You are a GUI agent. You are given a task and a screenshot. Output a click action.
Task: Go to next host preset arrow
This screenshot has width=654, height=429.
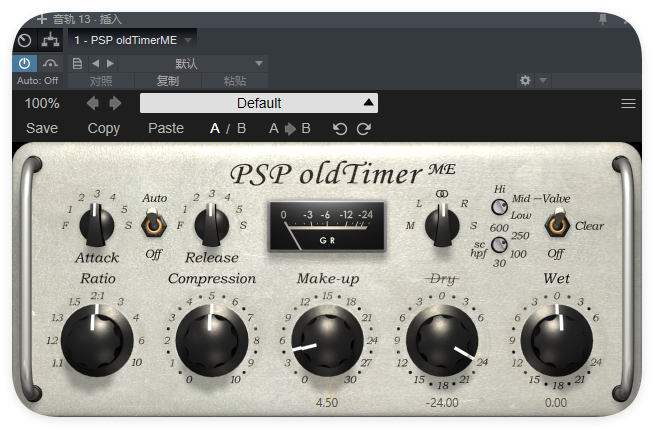(x=110, y=63)
